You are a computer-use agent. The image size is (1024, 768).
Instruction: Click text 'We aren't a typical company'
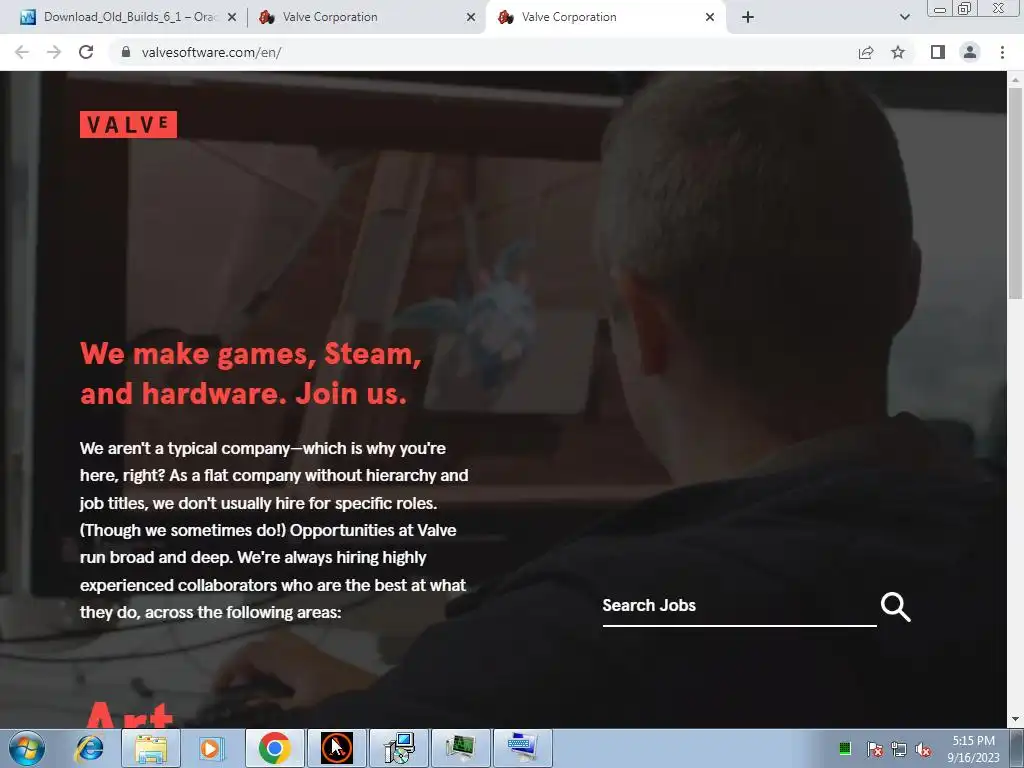[185, 449]
